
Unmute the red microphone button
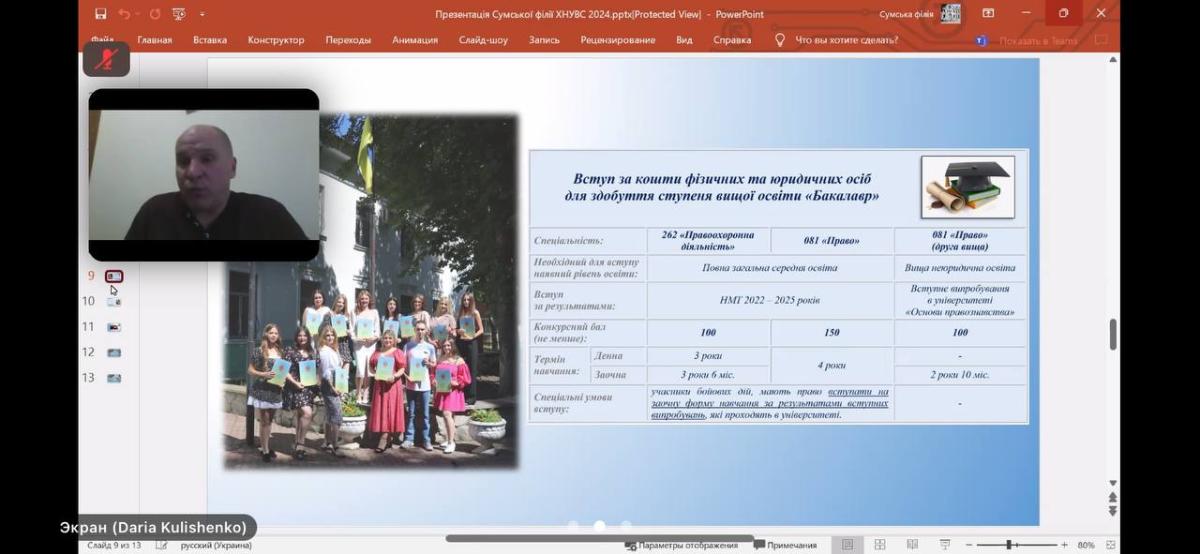105,59
